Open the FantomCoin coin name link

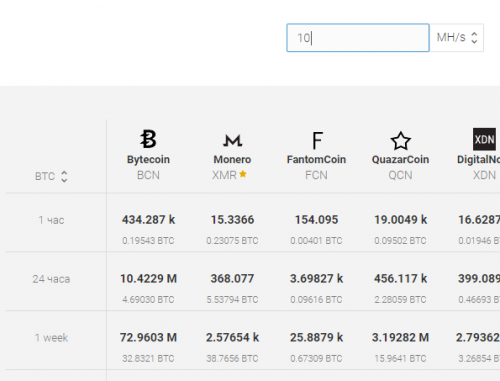(316, 160)
